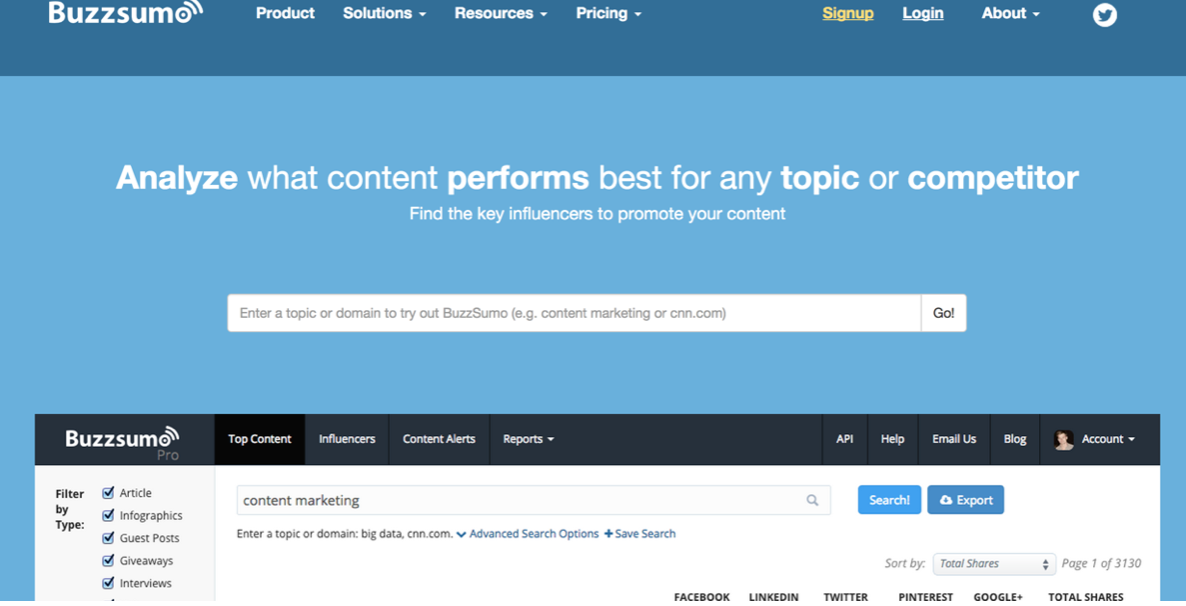
Task: Open the Blog menu item
Action: (x=1015, y=439)
